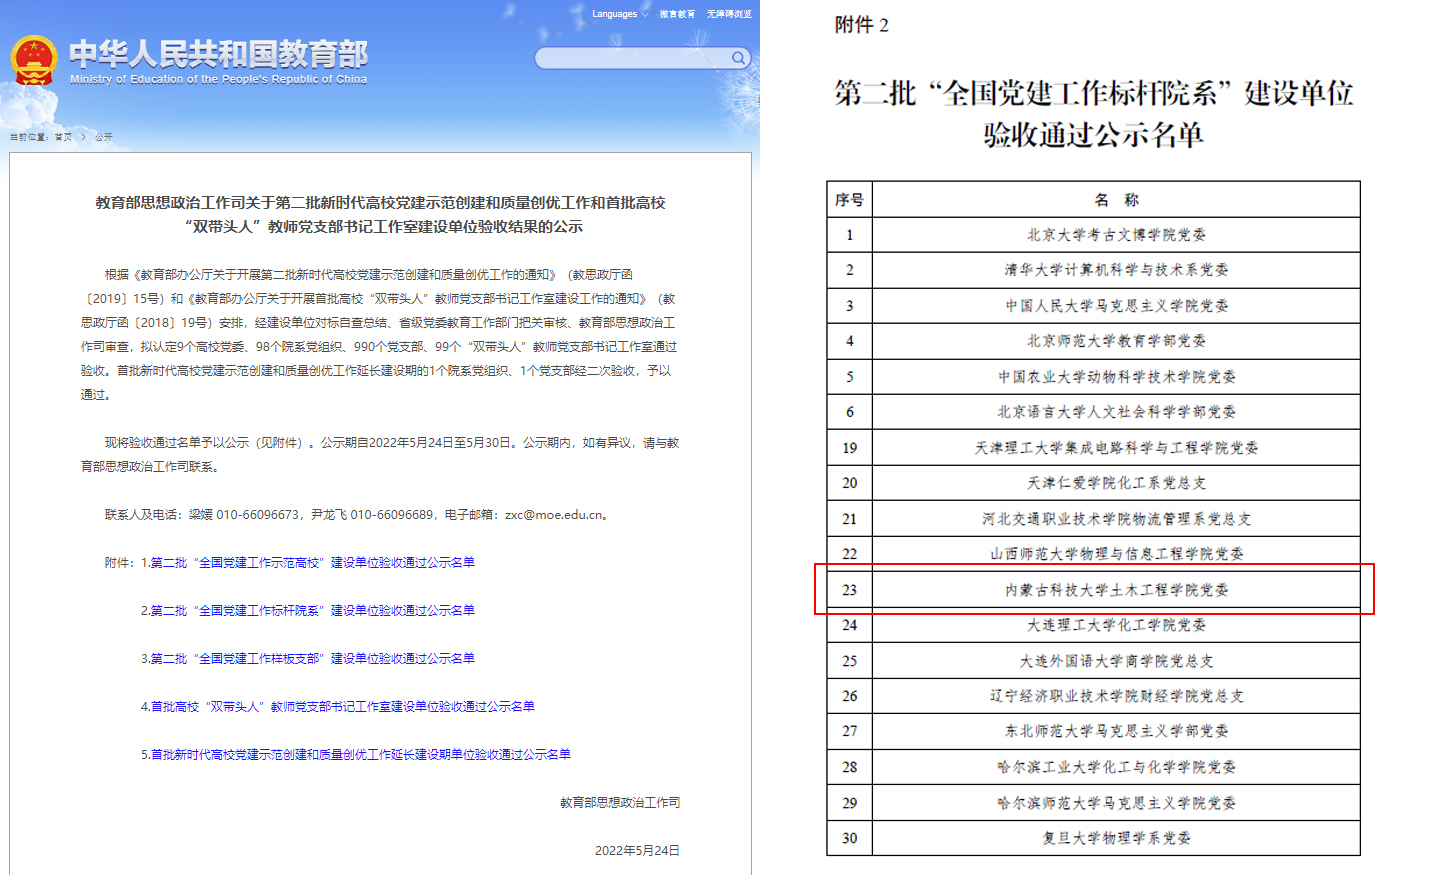Screen dimensions: 1432x884
Task: Click the zxc@moe.edu.cn email address
Action: (x=553, y=515)
